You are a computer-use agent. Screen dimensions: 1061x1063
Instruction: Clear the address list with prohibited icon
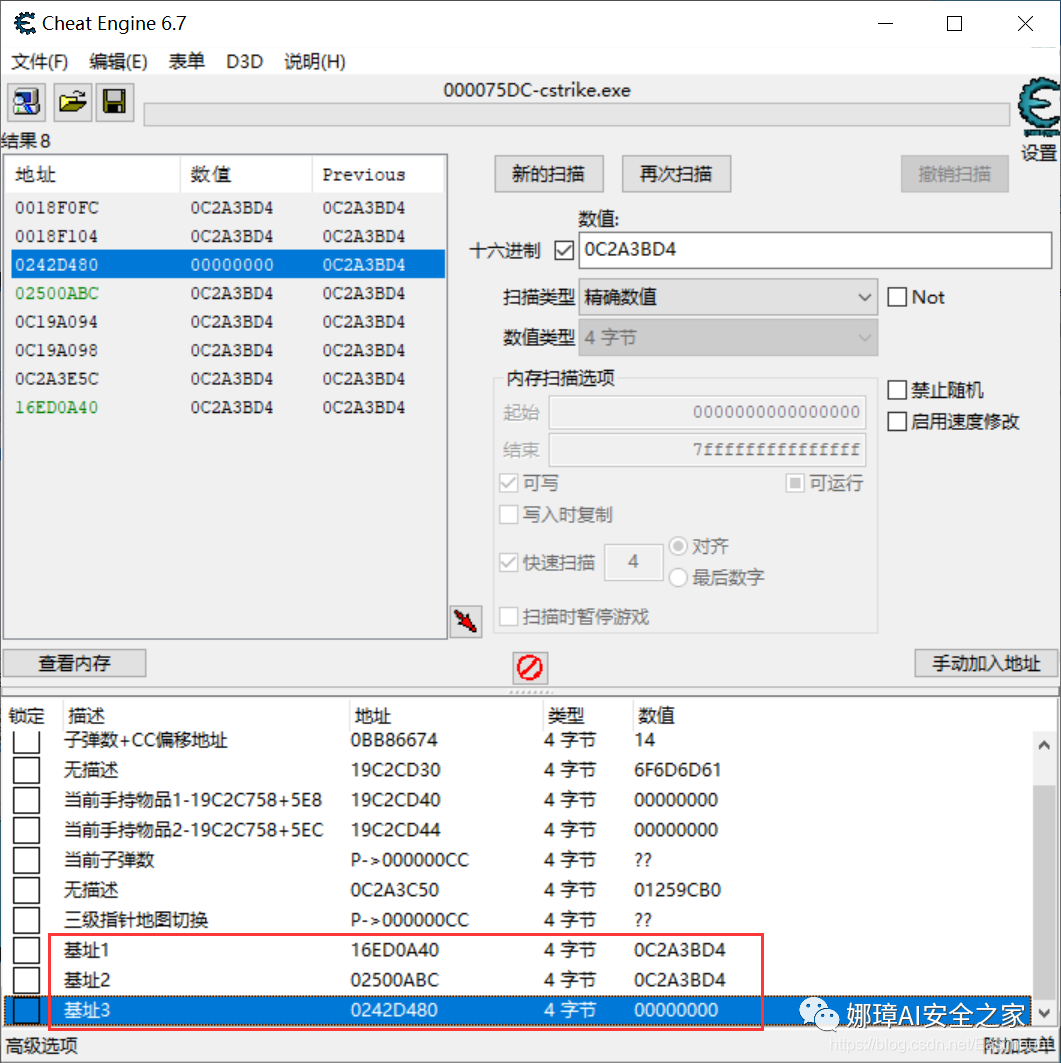[x=529, y=667]
